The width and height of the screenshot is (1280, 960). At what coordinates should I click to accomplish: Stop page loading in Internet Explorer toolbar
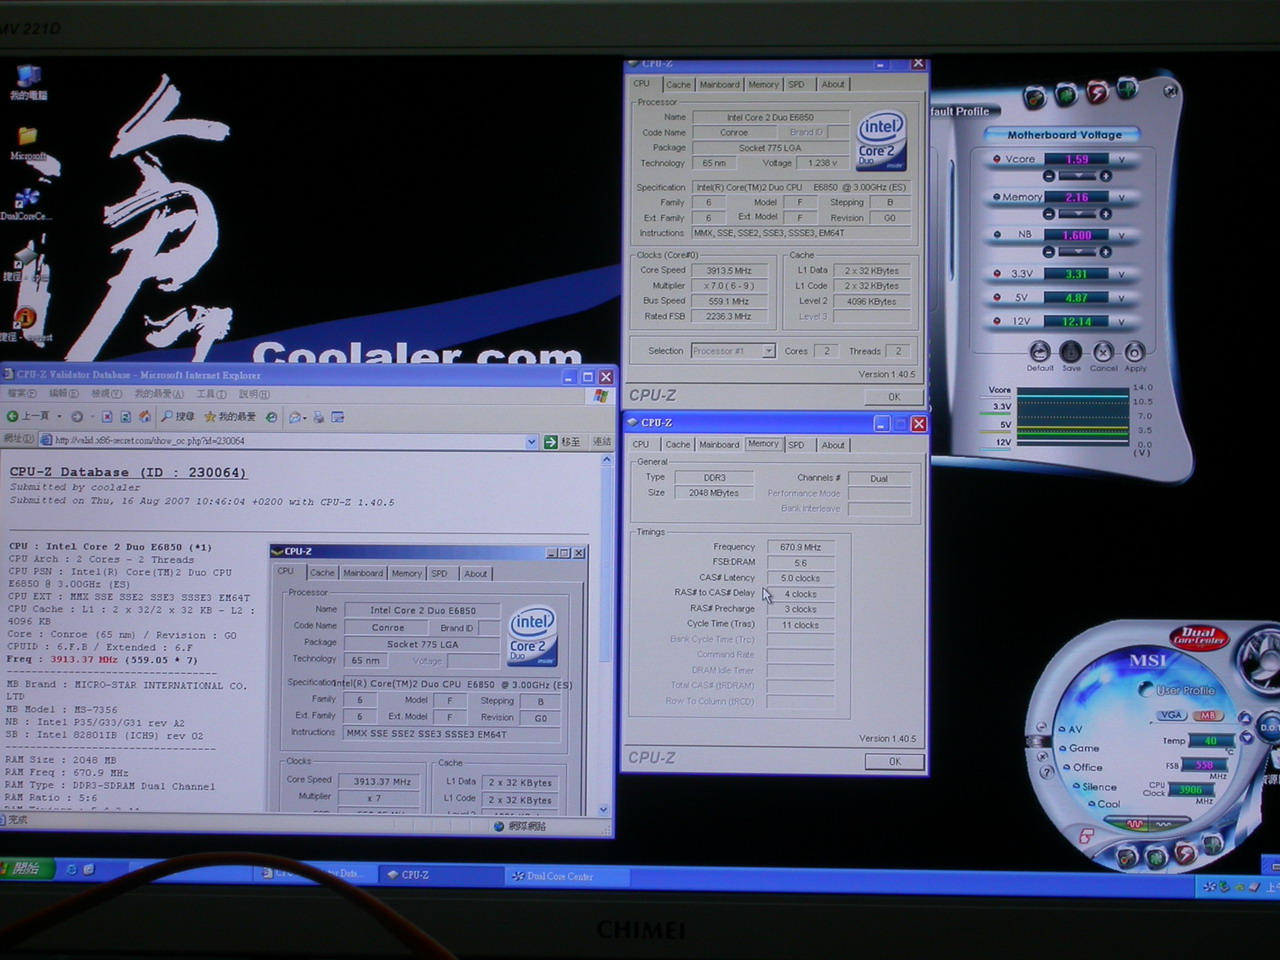107,416
